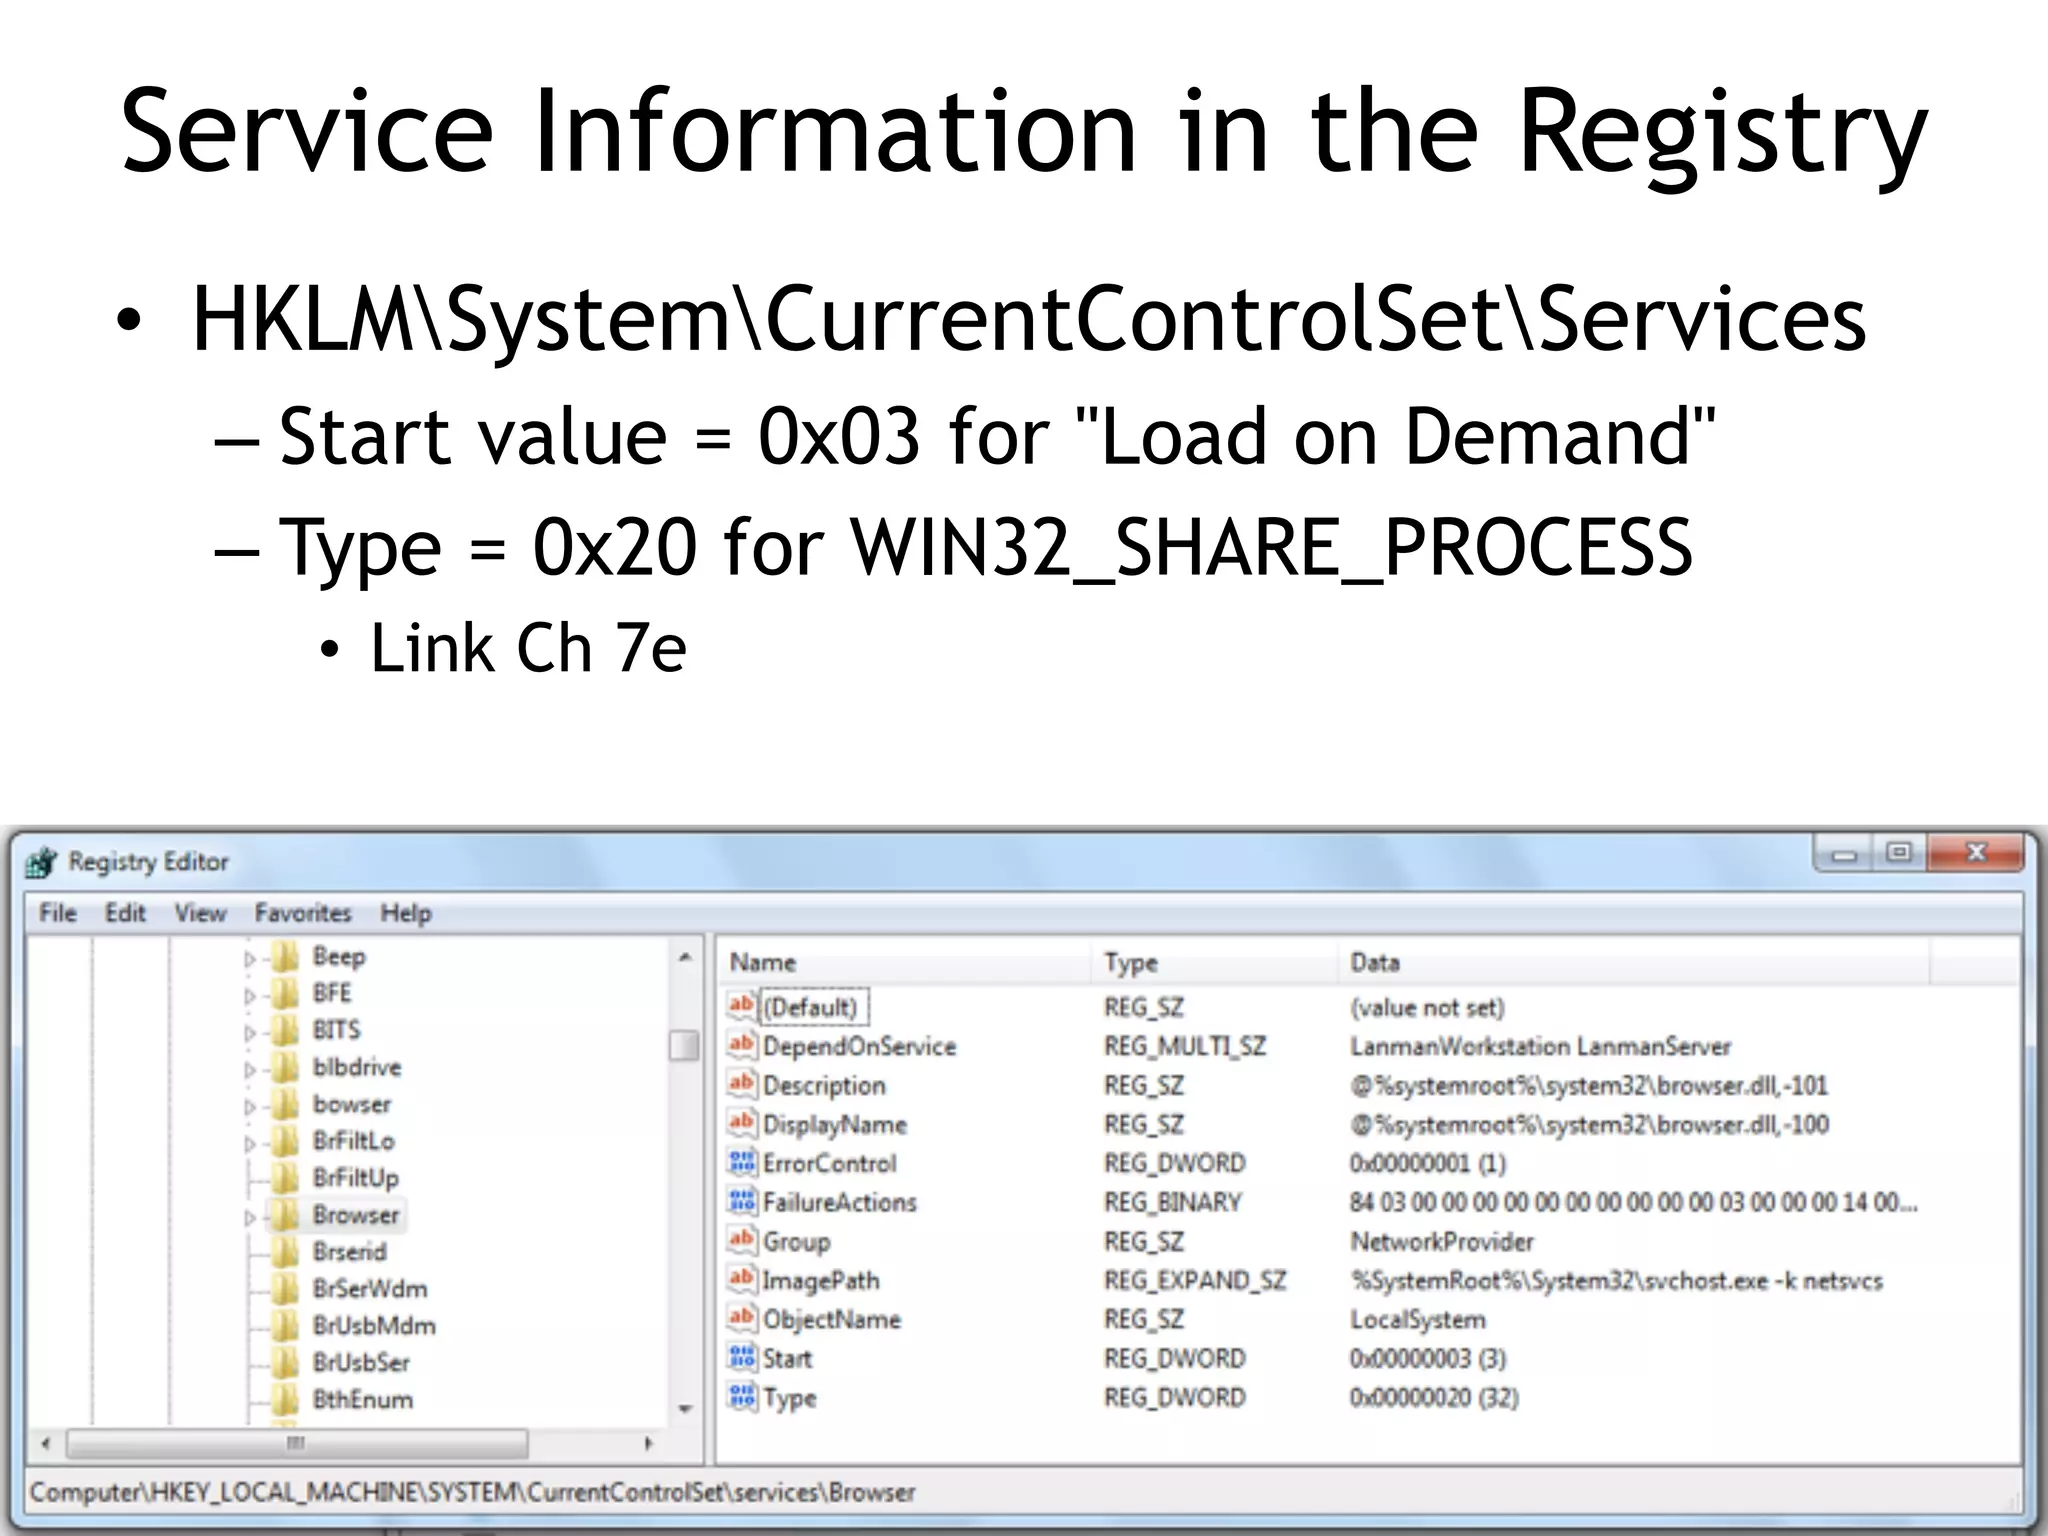This screenshot has width=2048, height=1536.
Task: Click the tree scrollbar down arrow
Action: pyautogui.click(x=685, y=1409)
